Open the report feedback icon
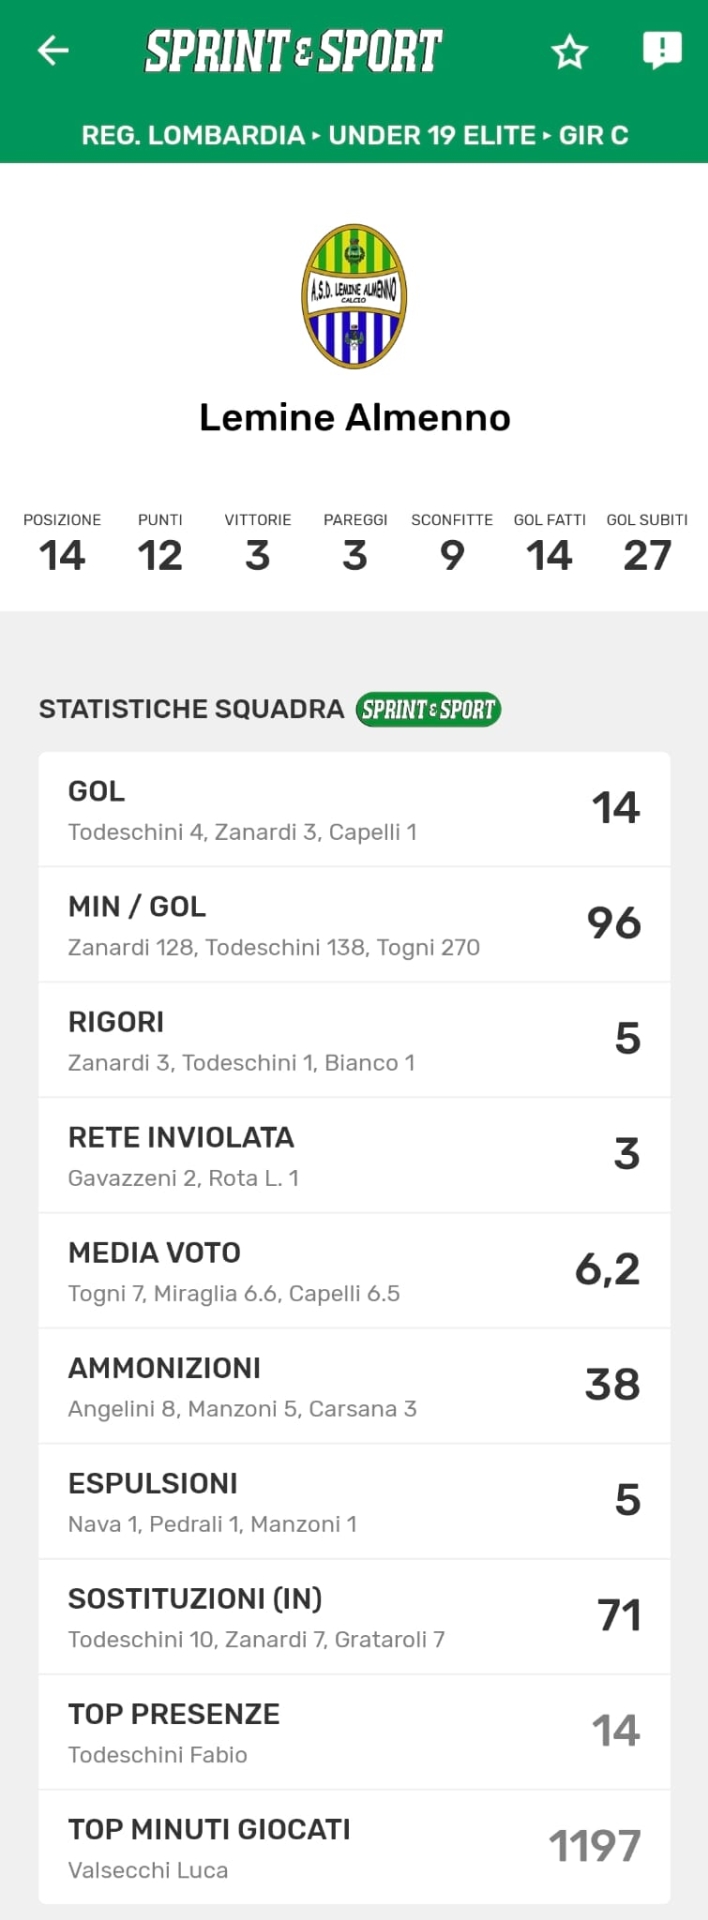Viewport: 708px width, 1920px height. point(661,50)
